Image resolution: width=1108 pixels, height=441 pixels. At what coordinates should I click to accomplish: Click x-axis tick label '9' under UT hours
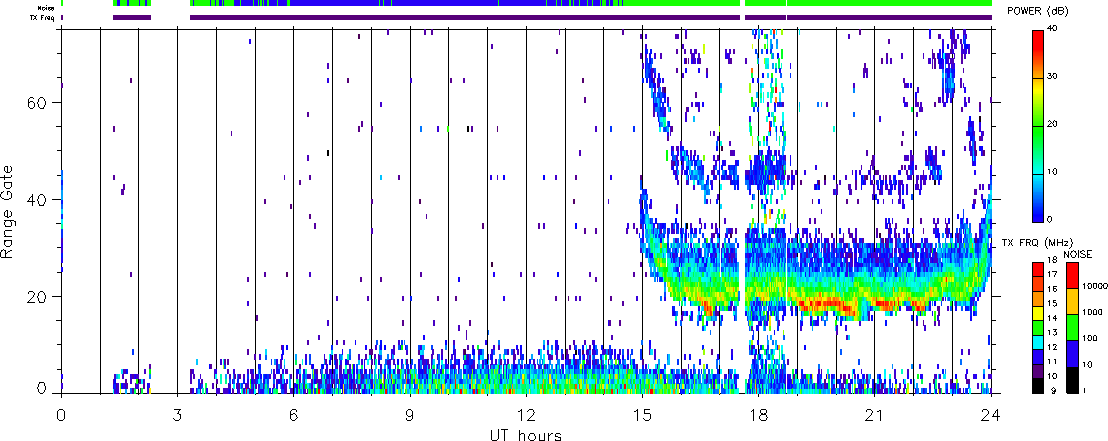click(x=410, y=414)
